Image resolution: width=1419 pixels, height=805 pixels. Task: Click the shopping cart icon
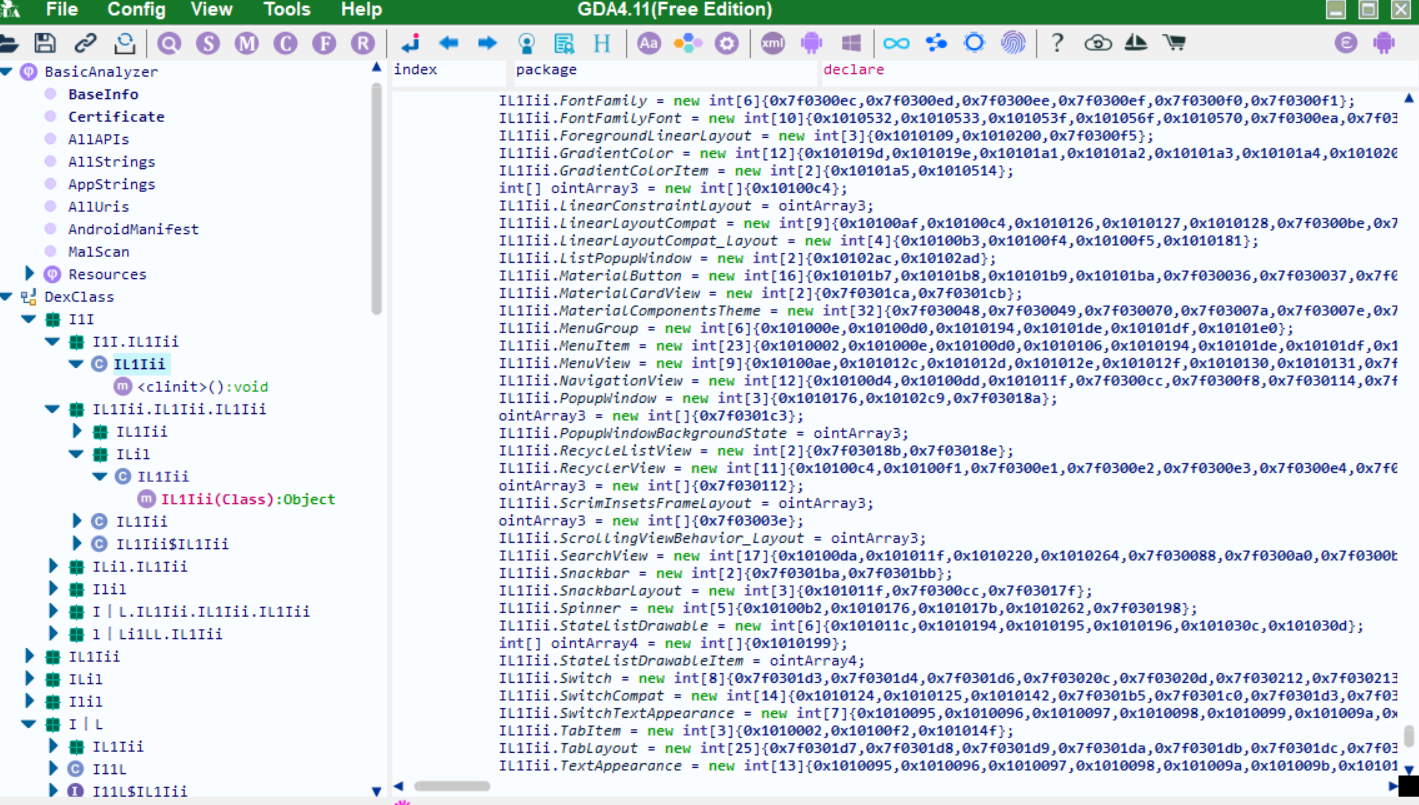(x=1174, y=43)
